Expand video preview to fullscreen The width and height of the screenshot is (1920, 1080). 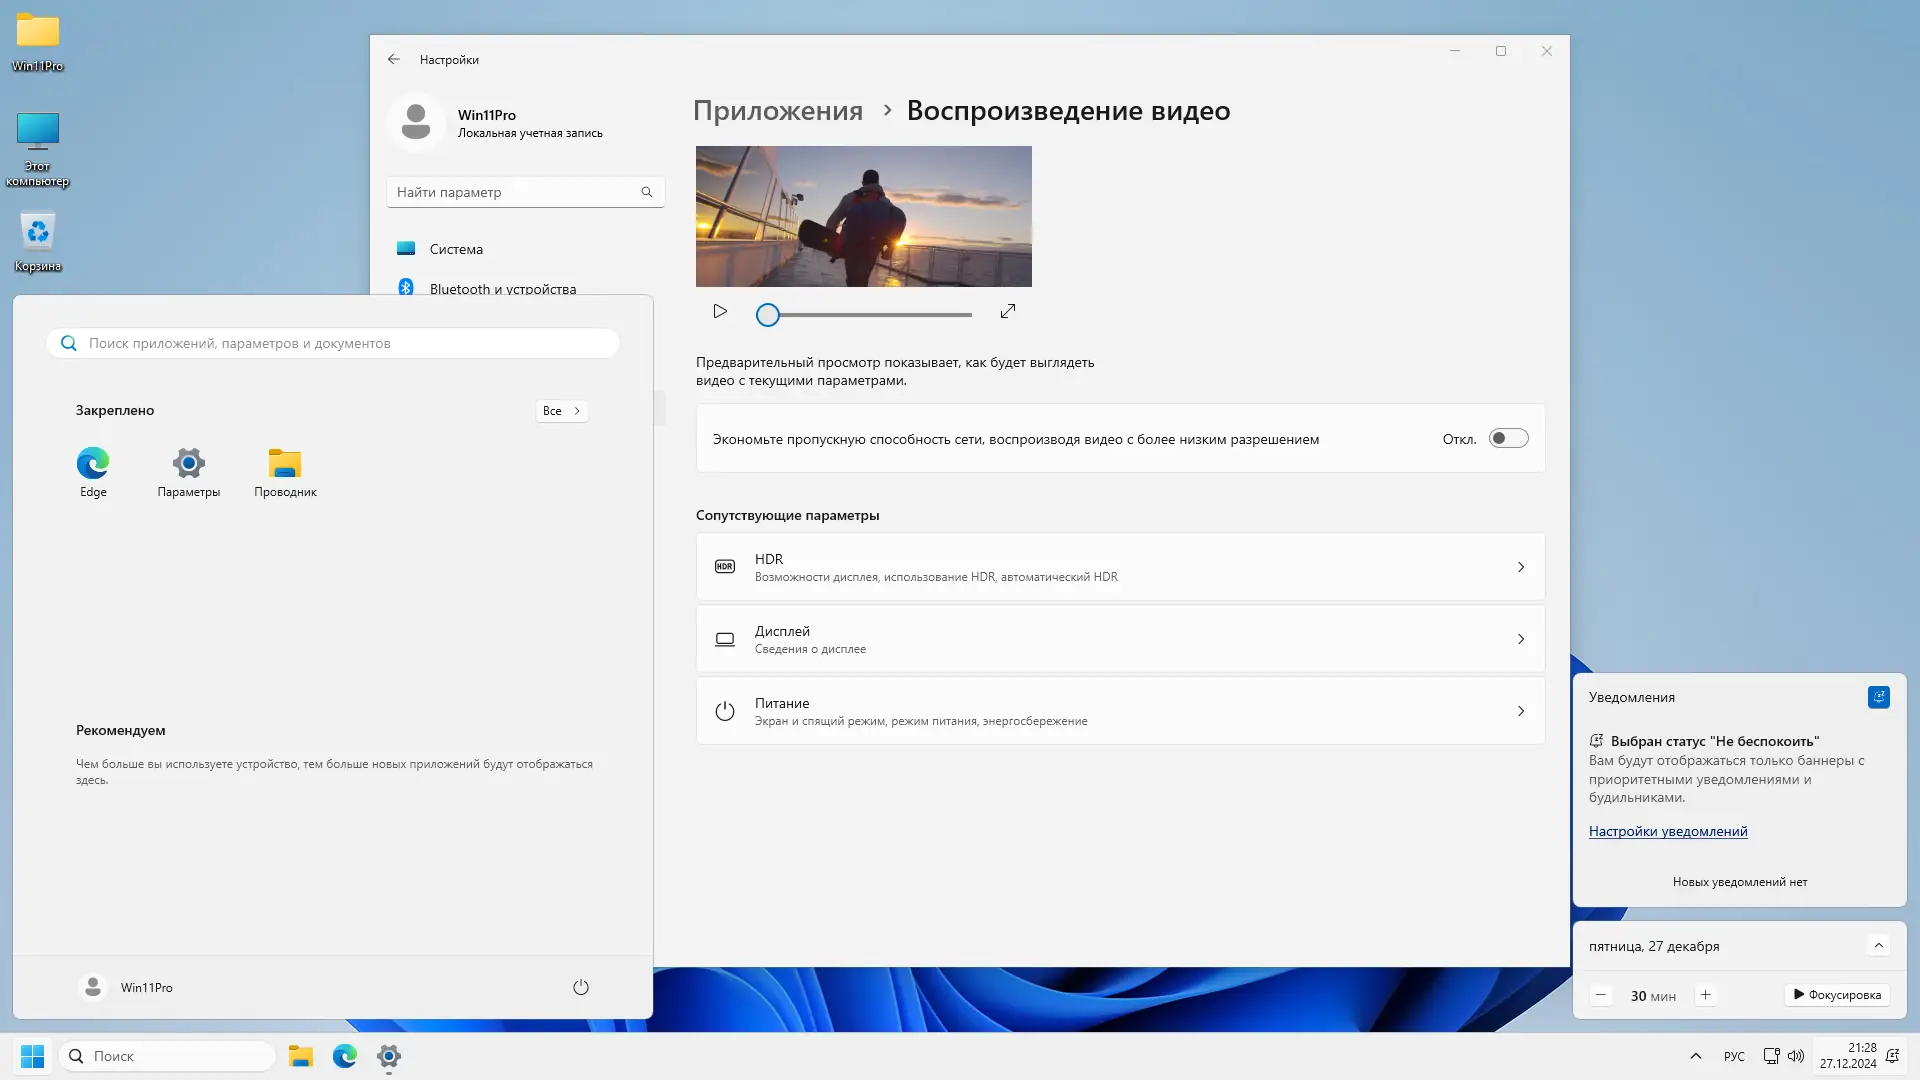(1008, 312)
